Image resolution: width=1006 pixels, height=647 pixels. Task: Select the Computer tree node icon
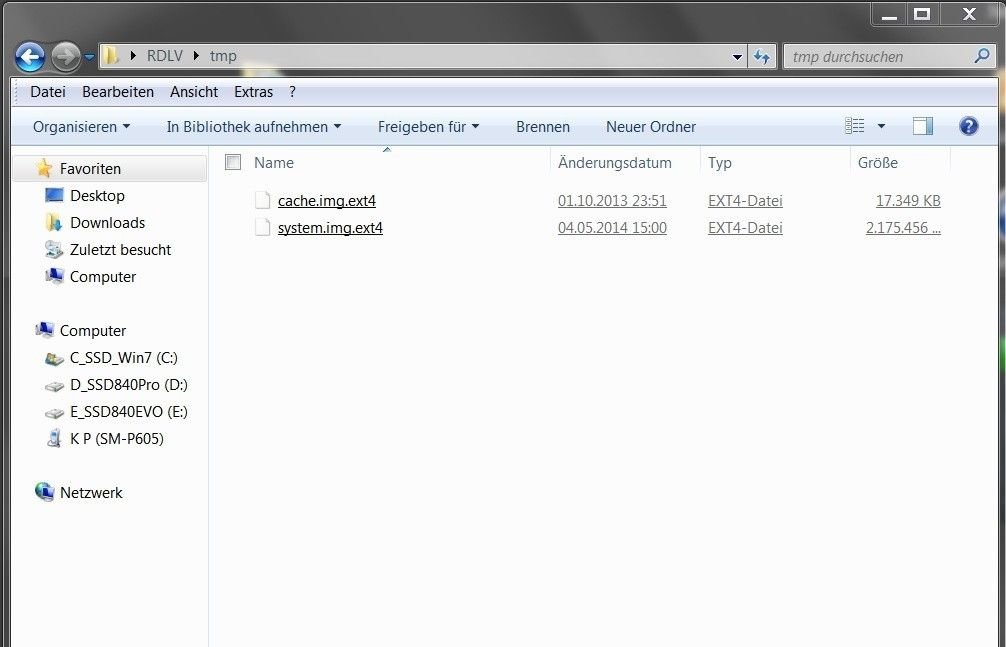click(x=44, y=330)
